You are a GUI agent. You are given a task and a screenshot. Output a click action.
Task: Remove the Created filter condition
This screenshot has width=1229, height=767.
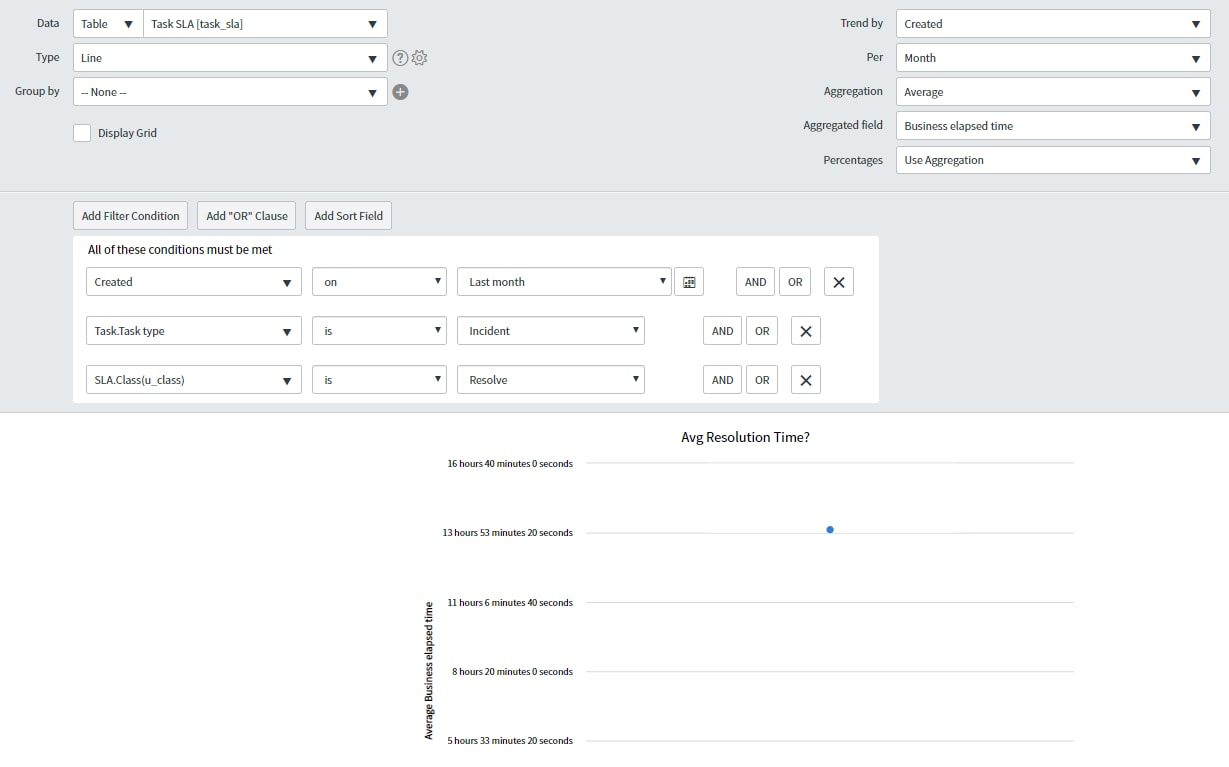point(839,282)
